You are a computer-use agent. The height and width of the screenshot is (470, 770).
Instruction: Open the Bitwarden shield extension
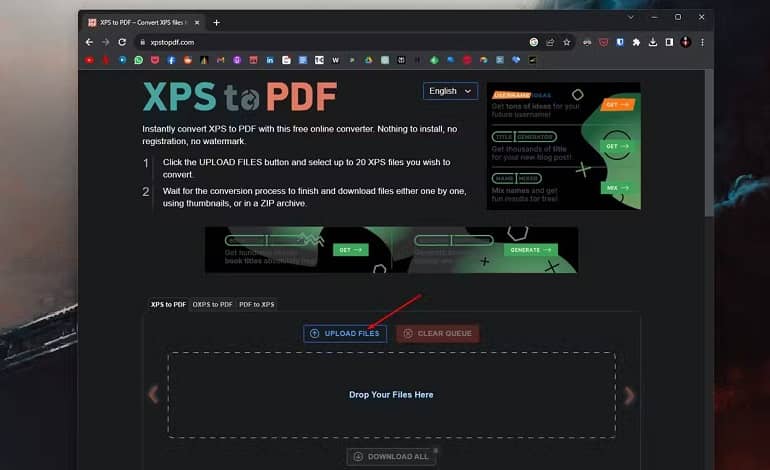point(620,42)
